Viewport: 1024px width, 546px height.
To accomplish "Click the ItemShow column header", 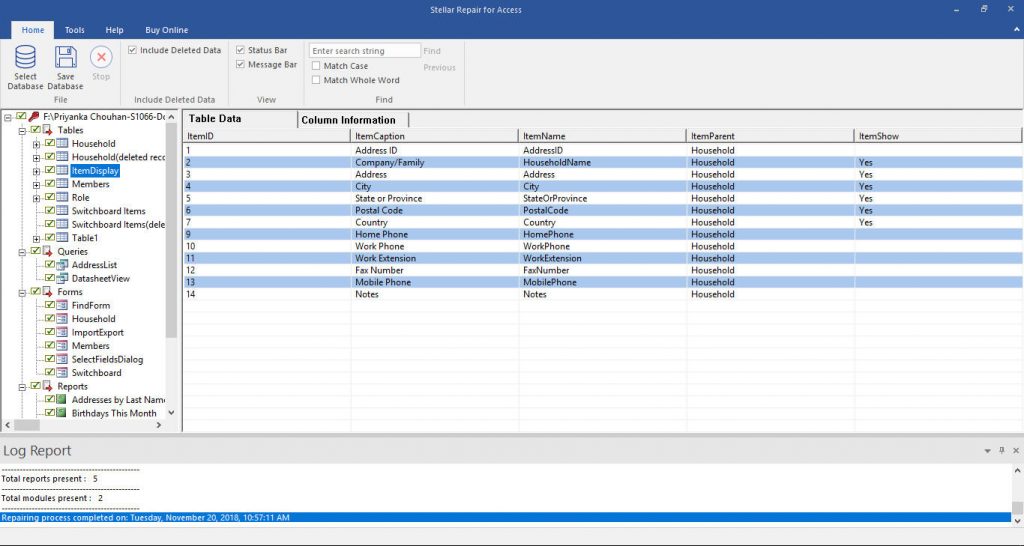I will (x=938, y=136).
